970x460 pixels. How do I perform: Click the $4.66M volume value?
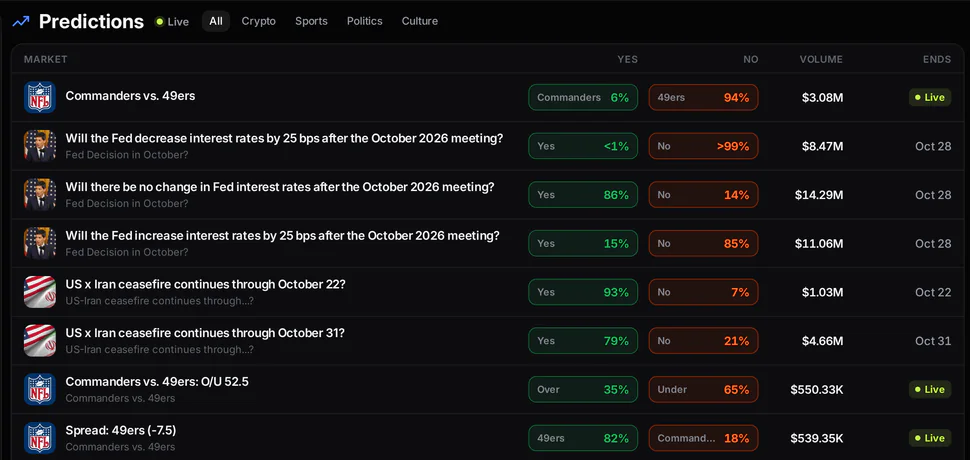[822, 341]
